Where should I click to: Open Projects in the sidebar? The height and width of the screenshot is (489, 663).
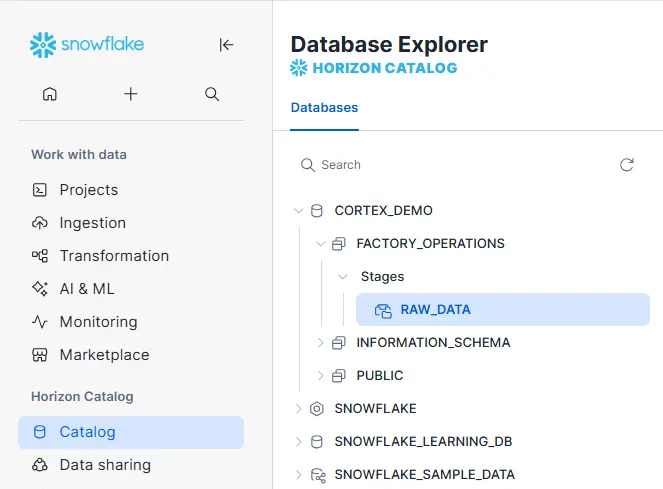(88, 190)
